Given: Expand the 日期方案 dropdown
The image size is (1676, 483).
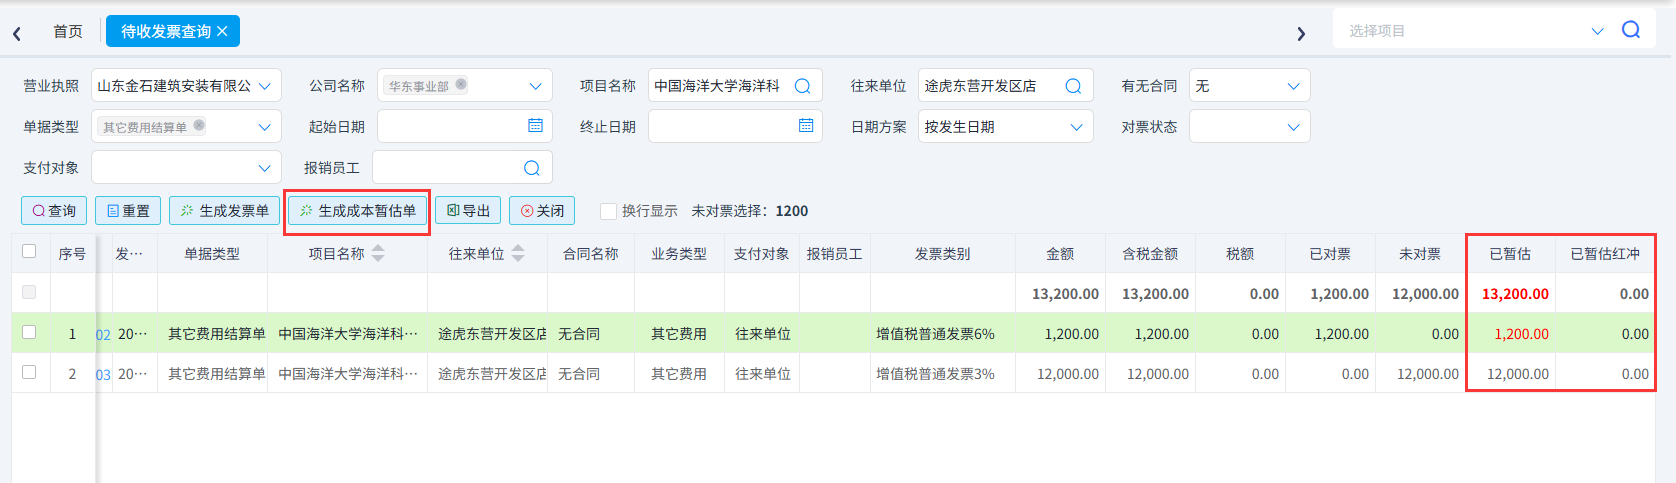Looking at the screenshot, I should (1077, 127).
